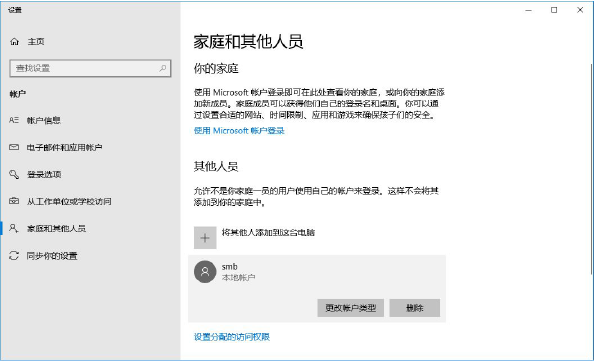
Task: Click the sign-in options key icon
Action: pyautogui.click(x=14, y=174)
